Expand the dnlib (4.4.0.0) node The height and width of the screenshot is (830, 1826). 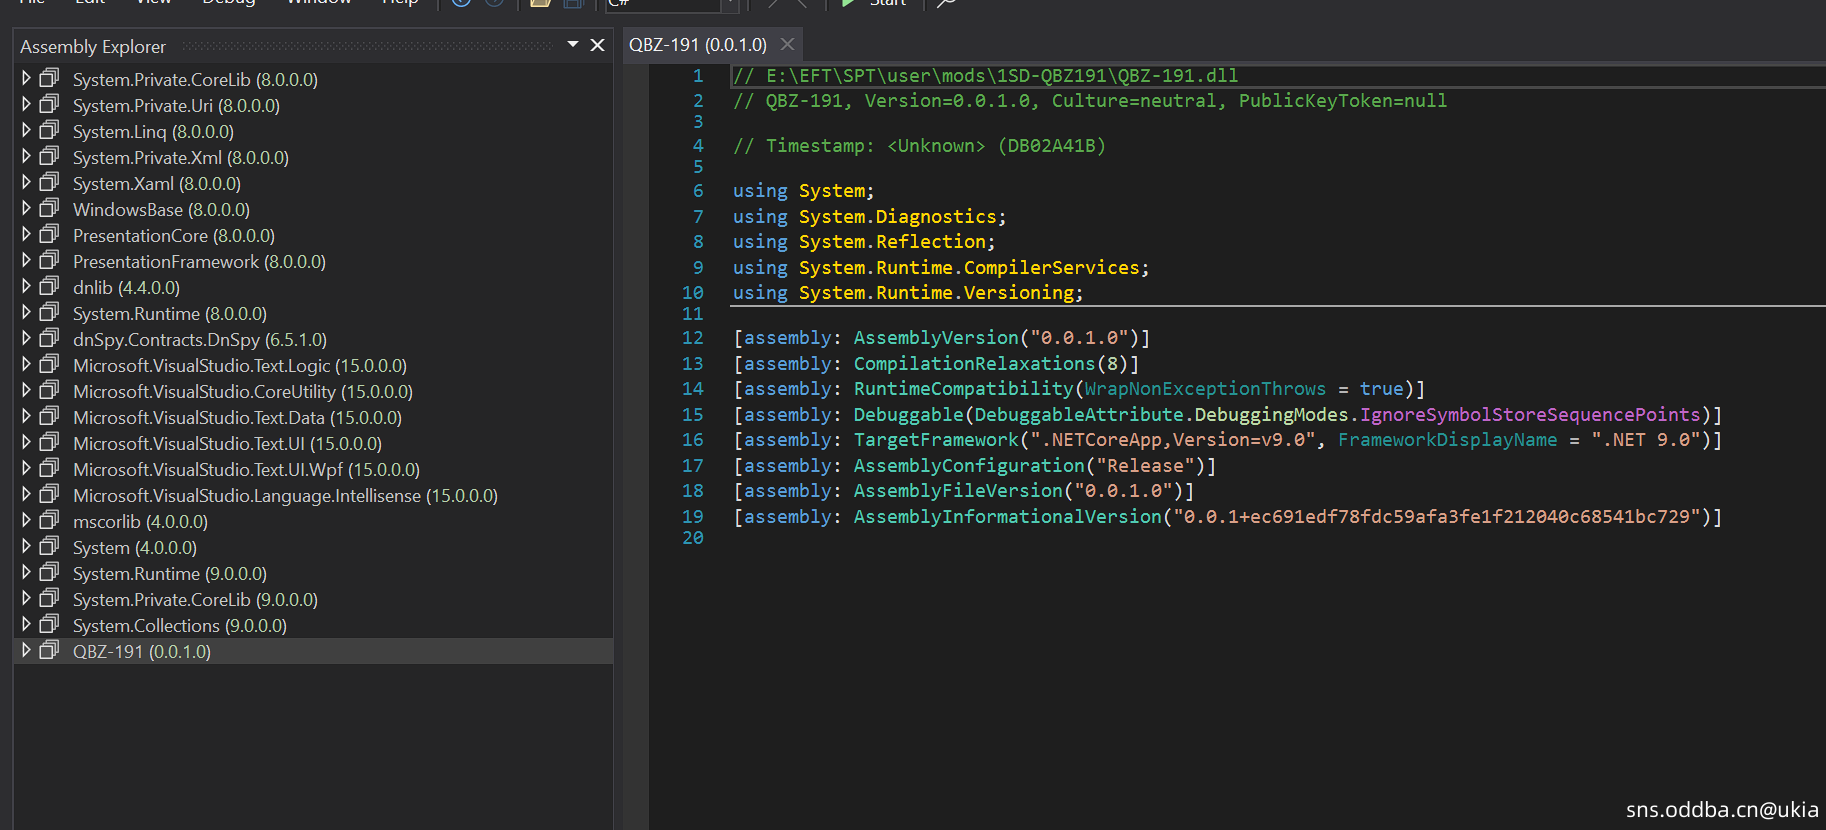pos(26,287)
